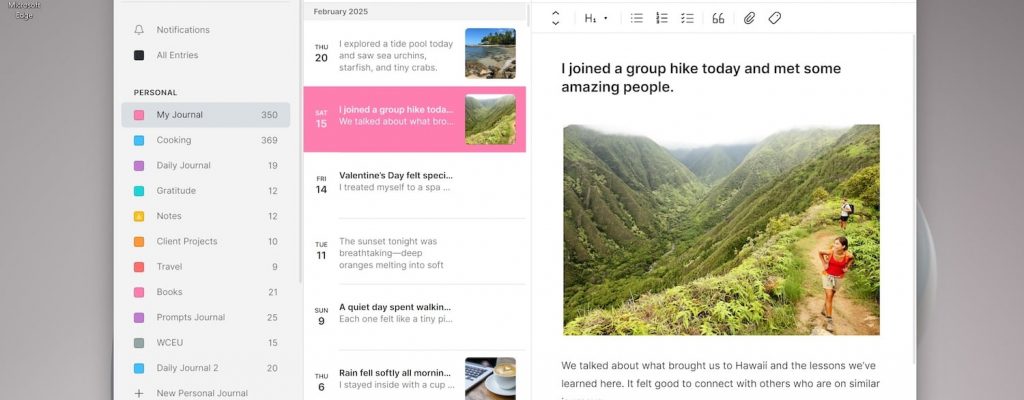This screenshot has width=1024, height=400.
Task: Click the purple Daily Journal color swatch
Action: (139, 166)
